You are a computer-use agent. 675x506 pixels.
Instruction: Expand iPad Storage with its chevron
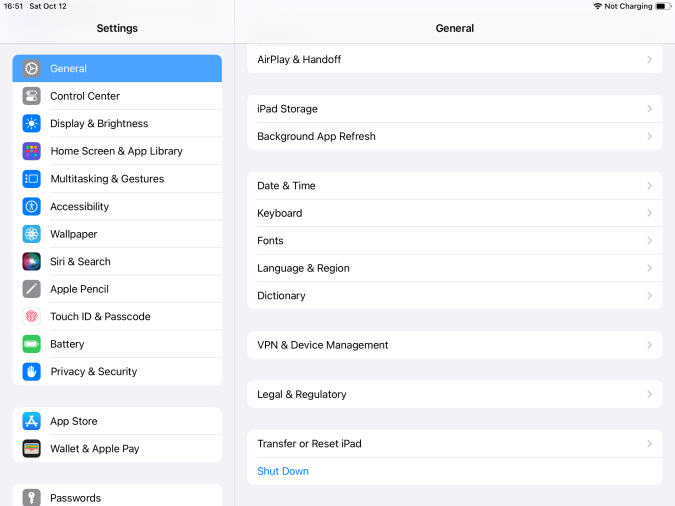(649, 109)
